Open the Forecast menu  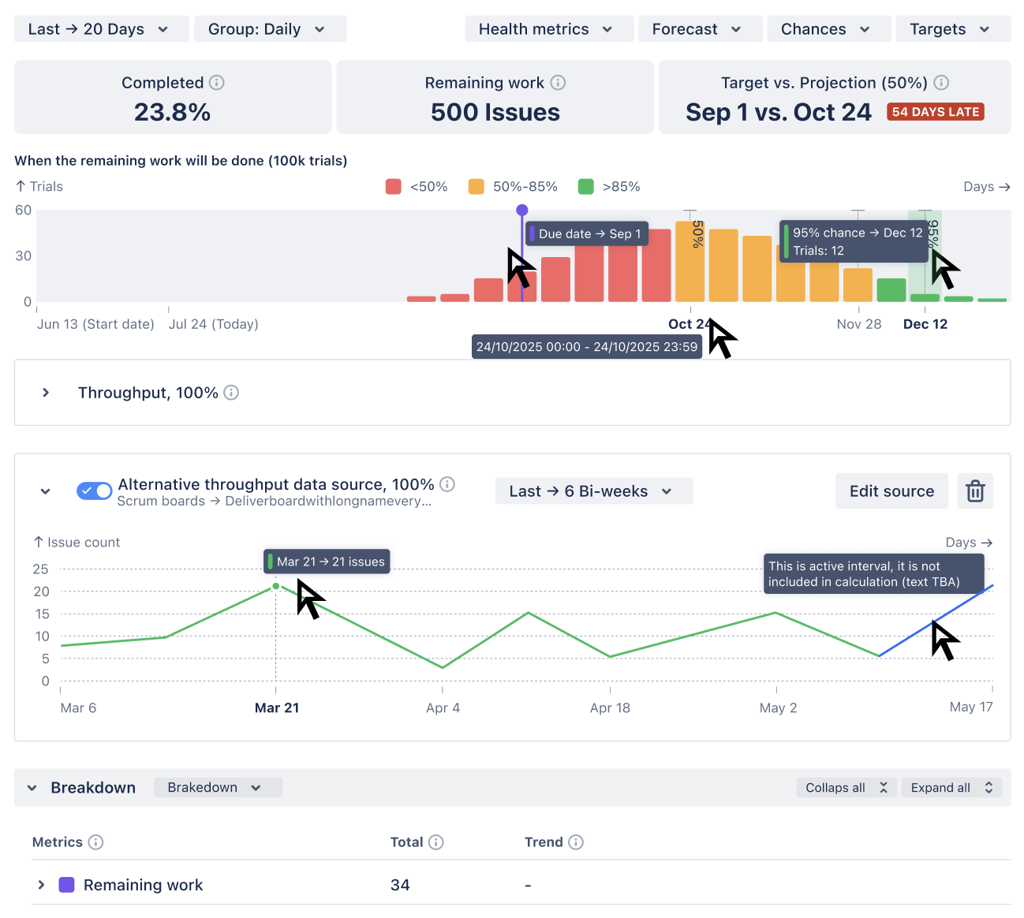tap(700, 28)
